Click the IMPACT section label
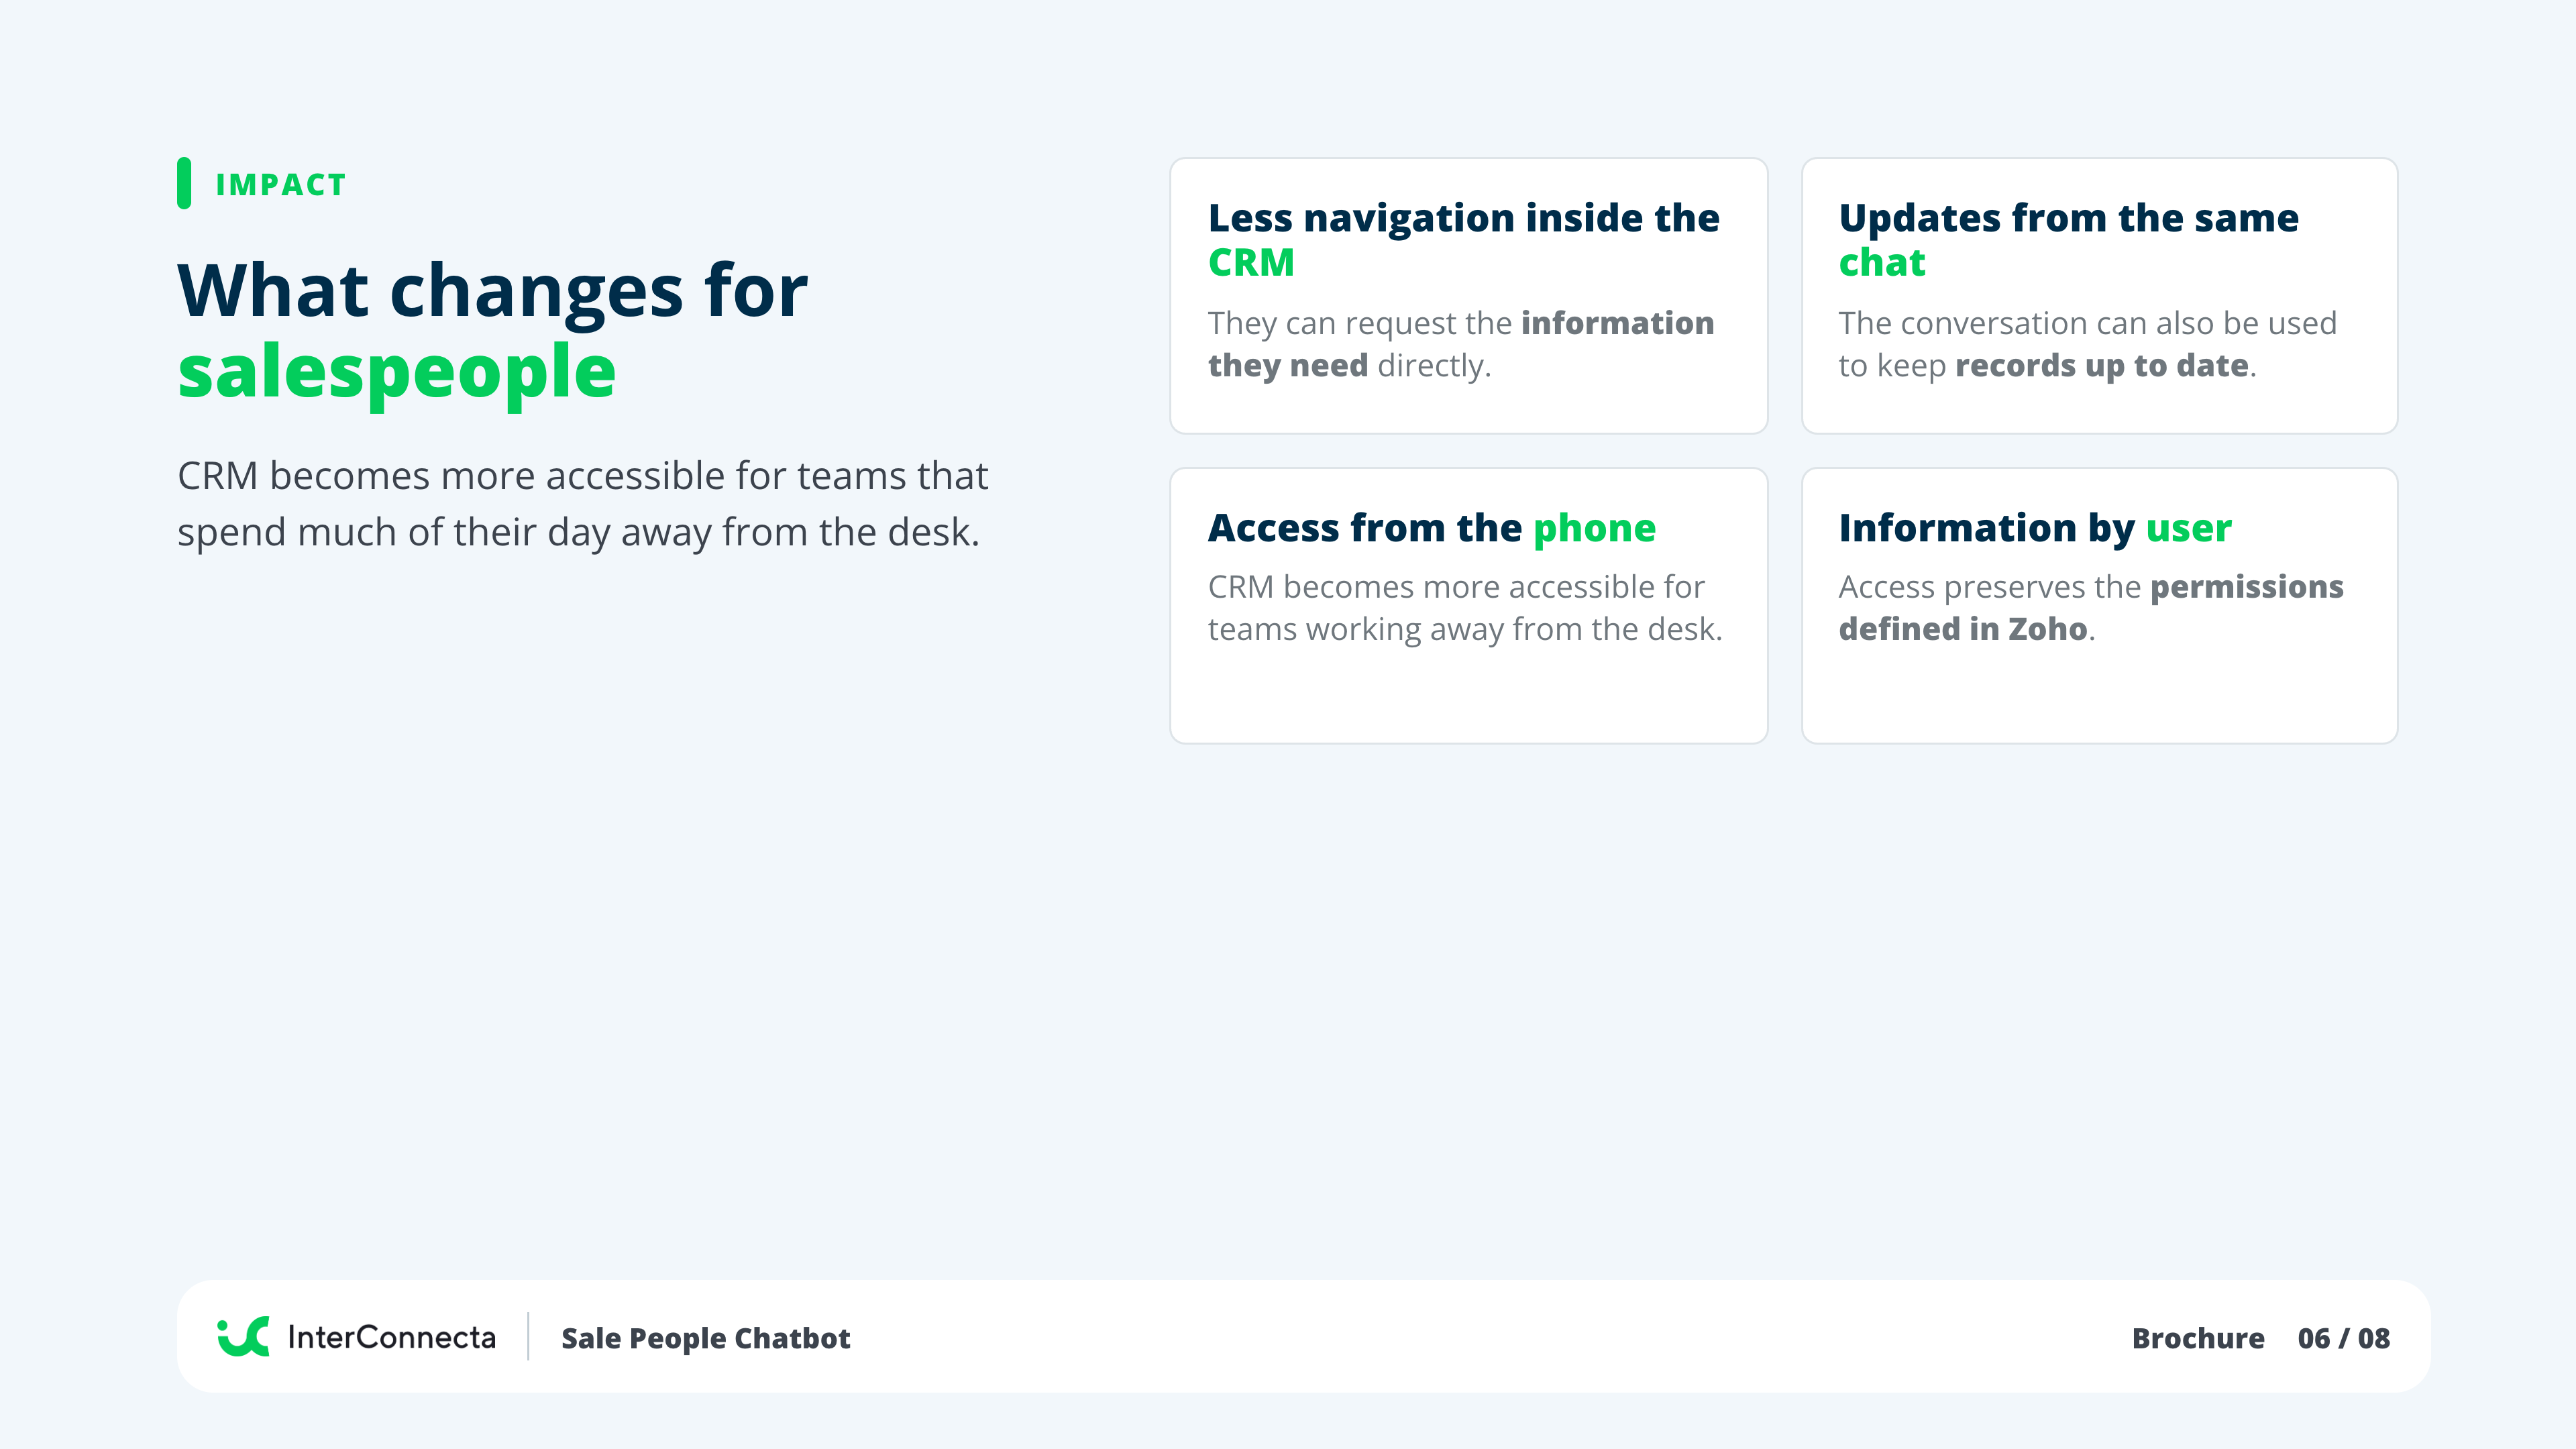The width and height of the screenshot is (2576, 1449). (281, 185)
